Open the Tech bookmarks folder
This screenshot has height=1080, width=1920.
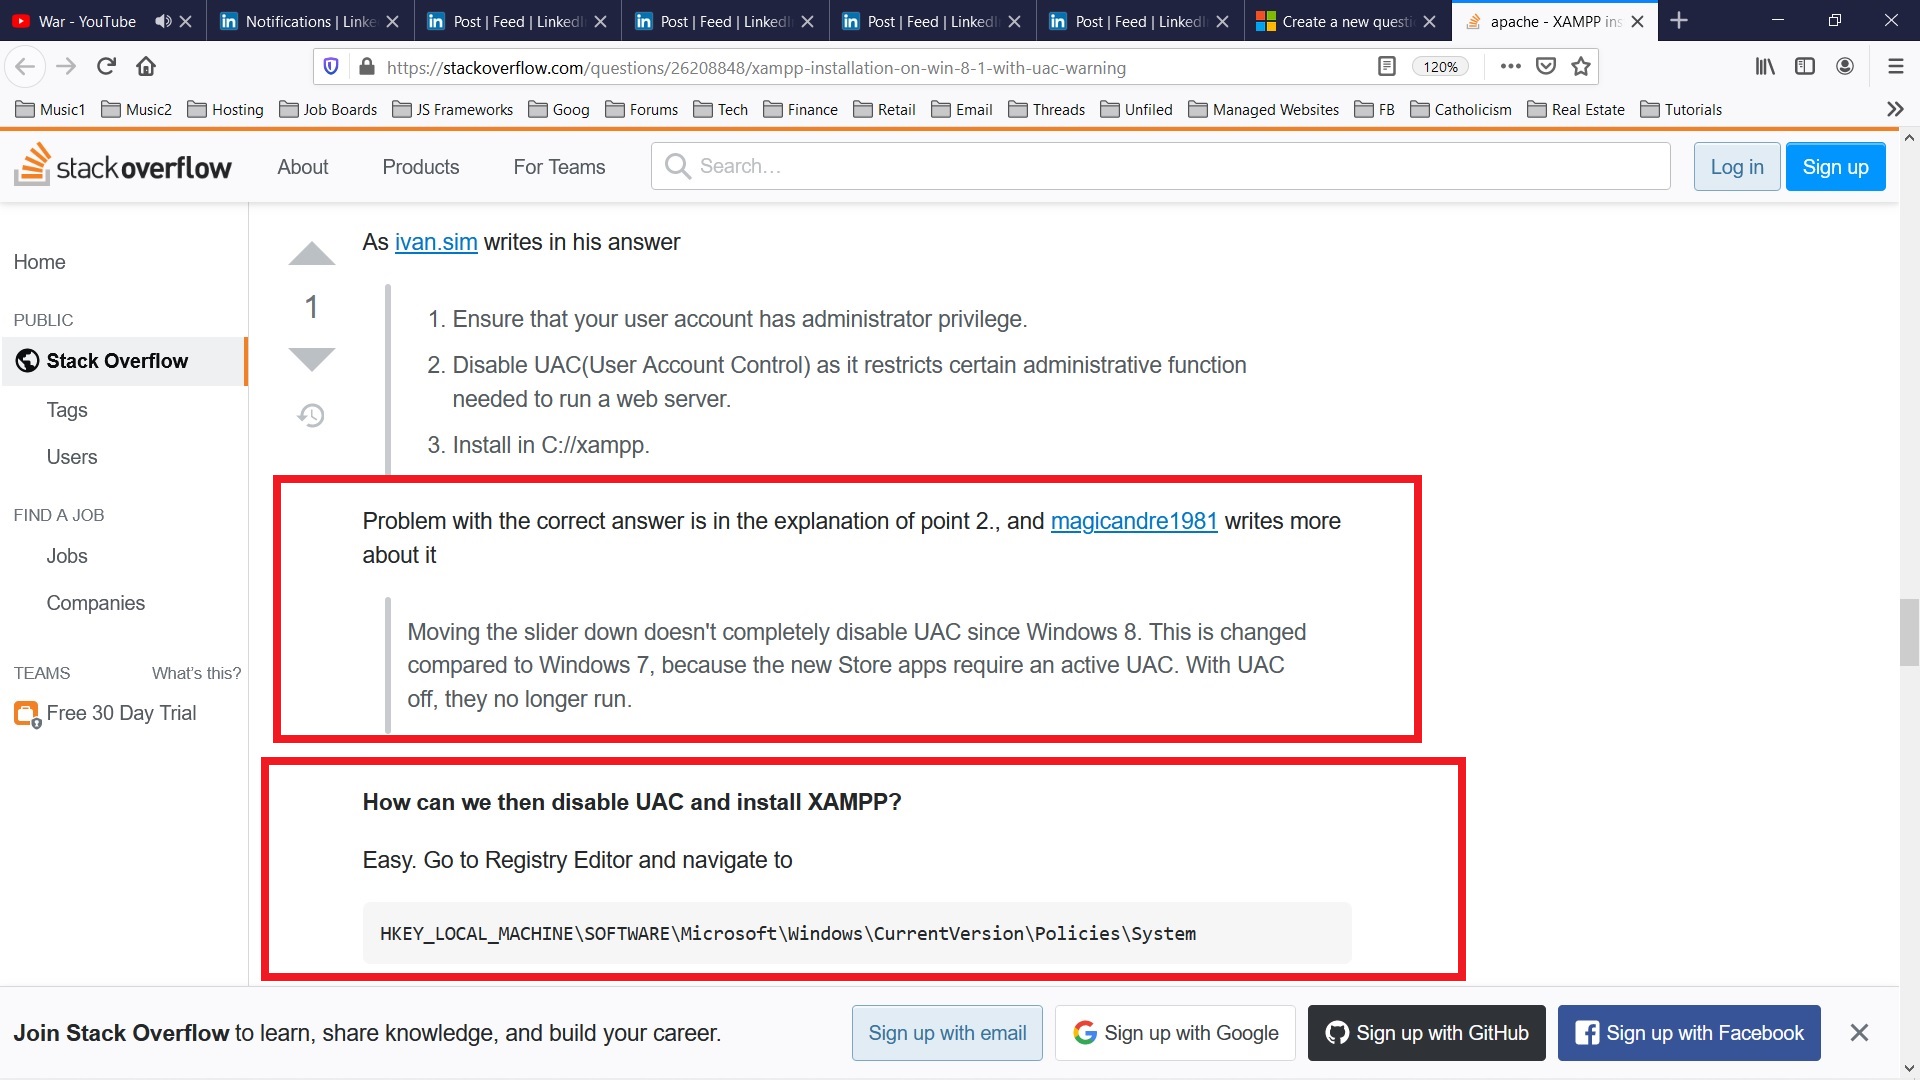(721, 109)
